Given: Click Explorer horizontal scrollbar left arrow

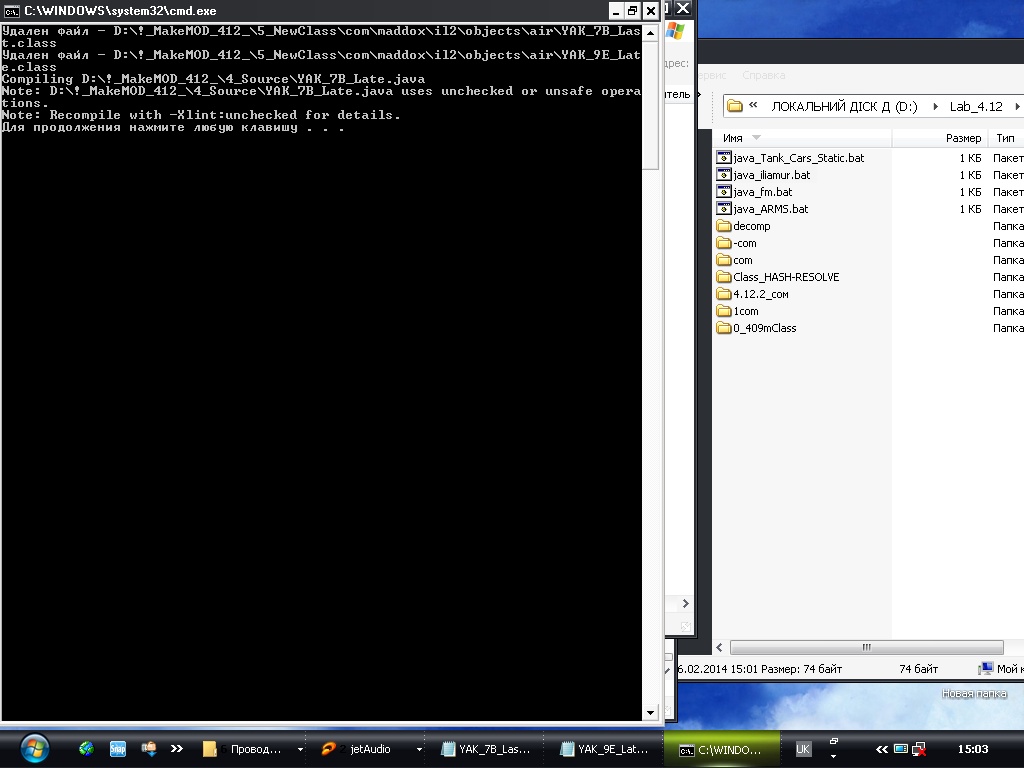Looking at the screenshot, I should point(719,647).
